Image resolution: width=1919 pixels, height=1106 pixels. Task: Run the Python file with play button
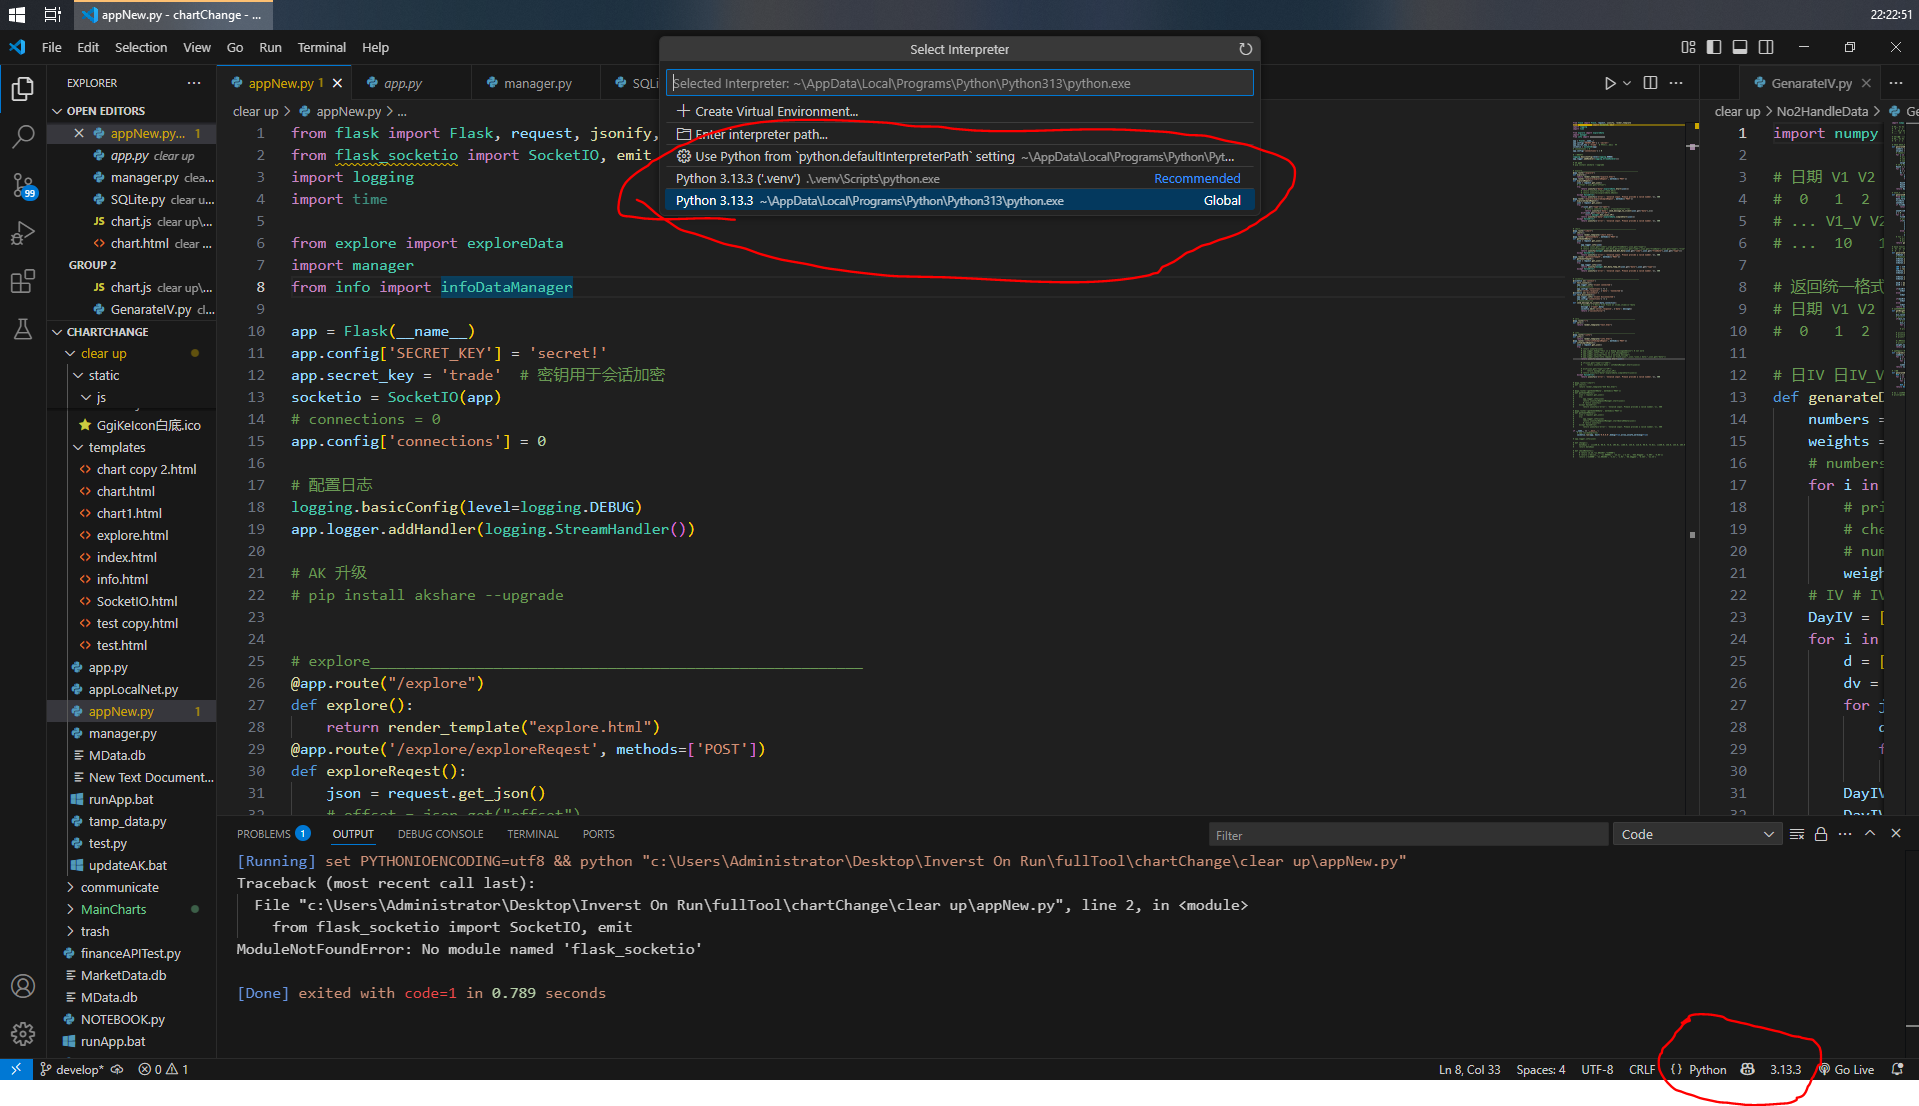click(1610, 83)
